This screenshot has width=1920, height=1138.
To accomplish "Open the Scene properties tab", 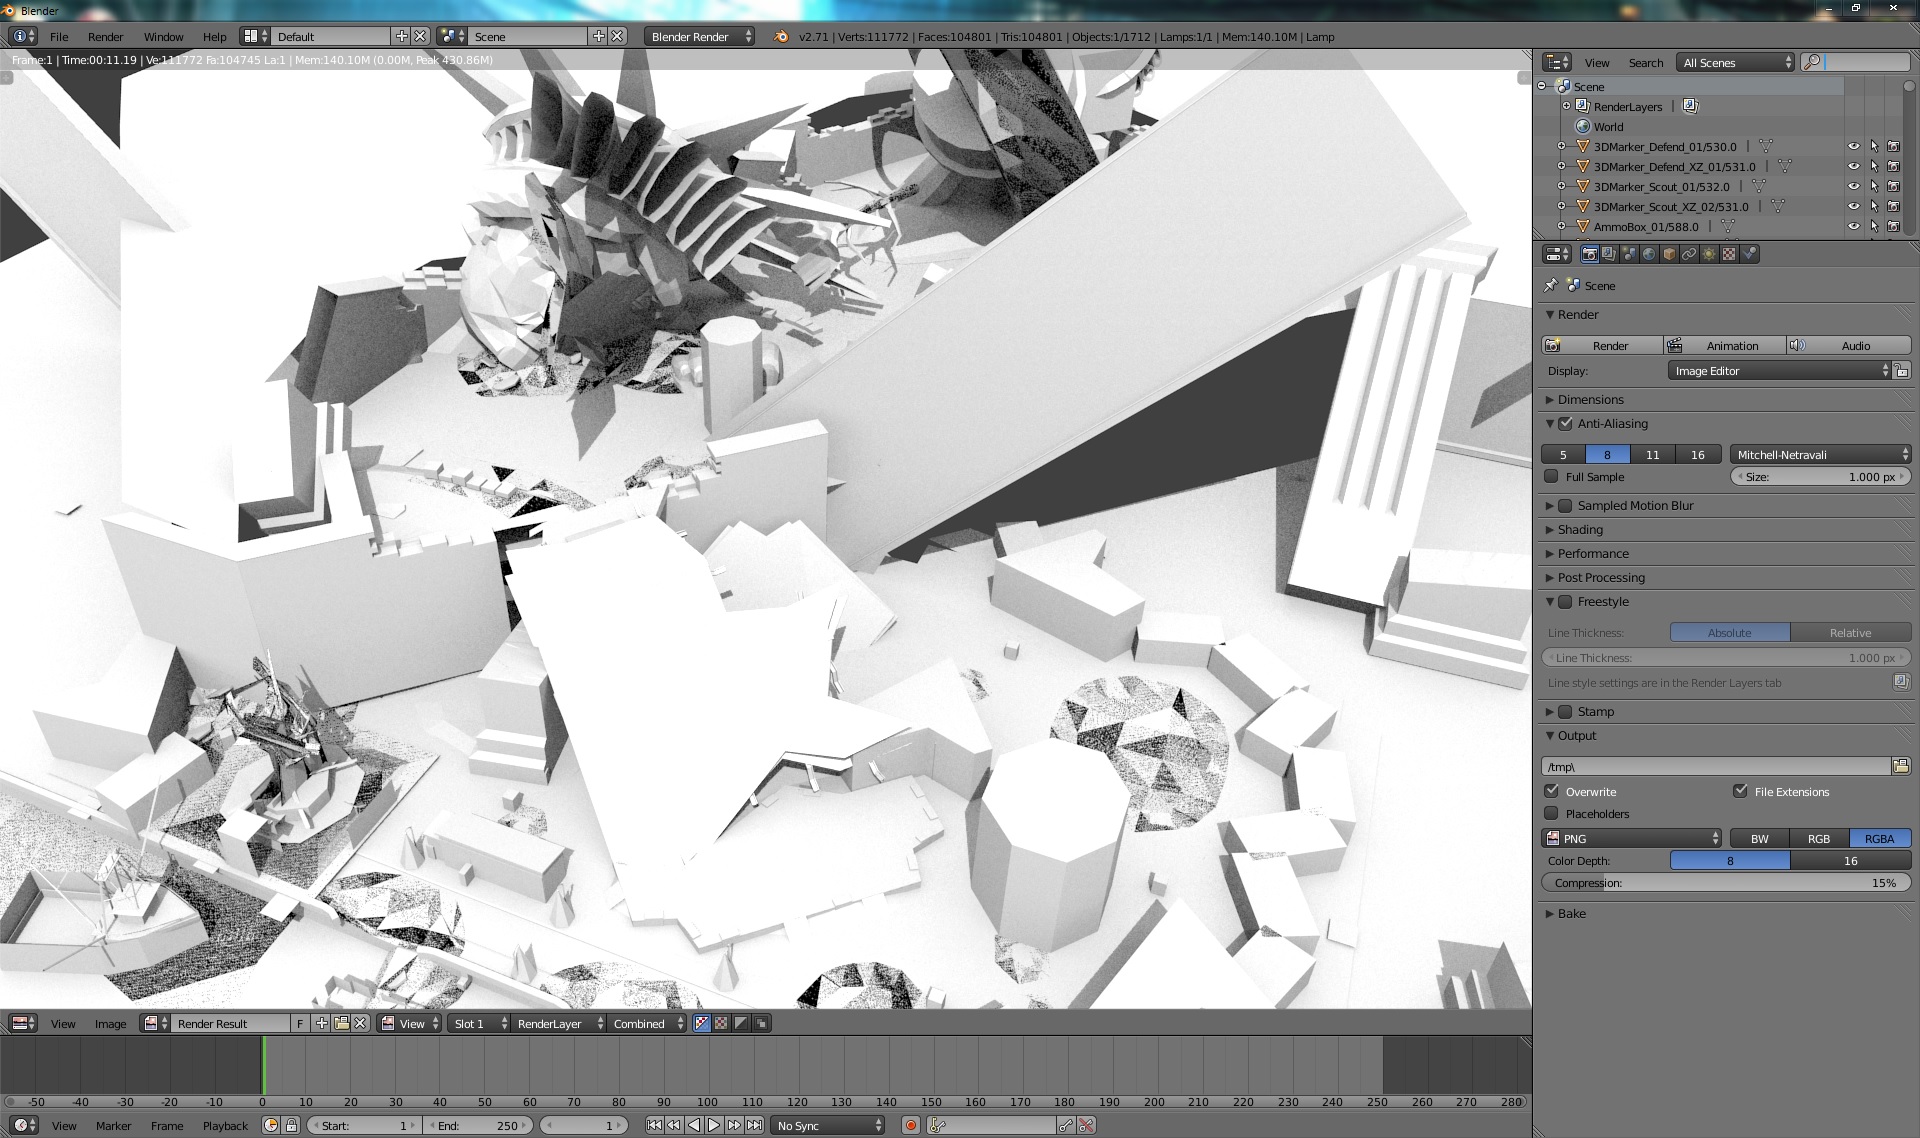I will [x=1629, y=254].
